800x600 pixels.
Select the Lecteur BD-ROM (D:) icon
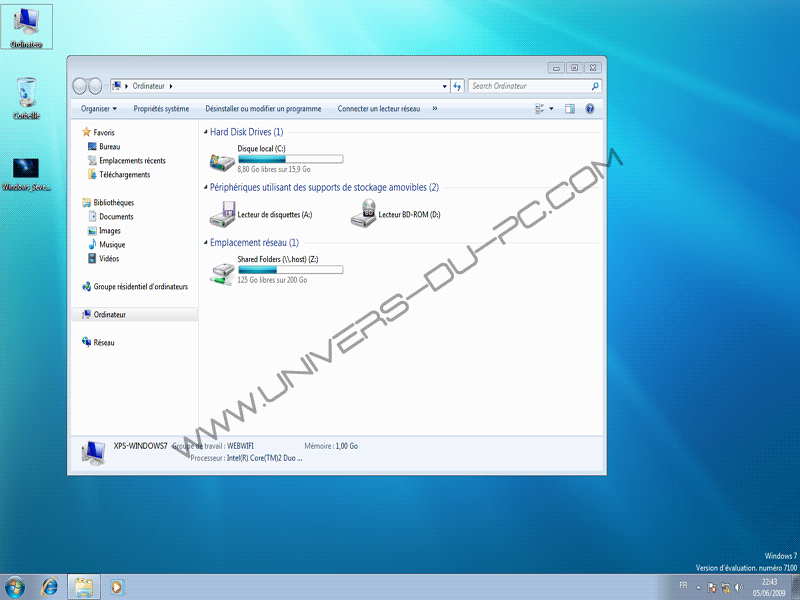tap(363, 213)
